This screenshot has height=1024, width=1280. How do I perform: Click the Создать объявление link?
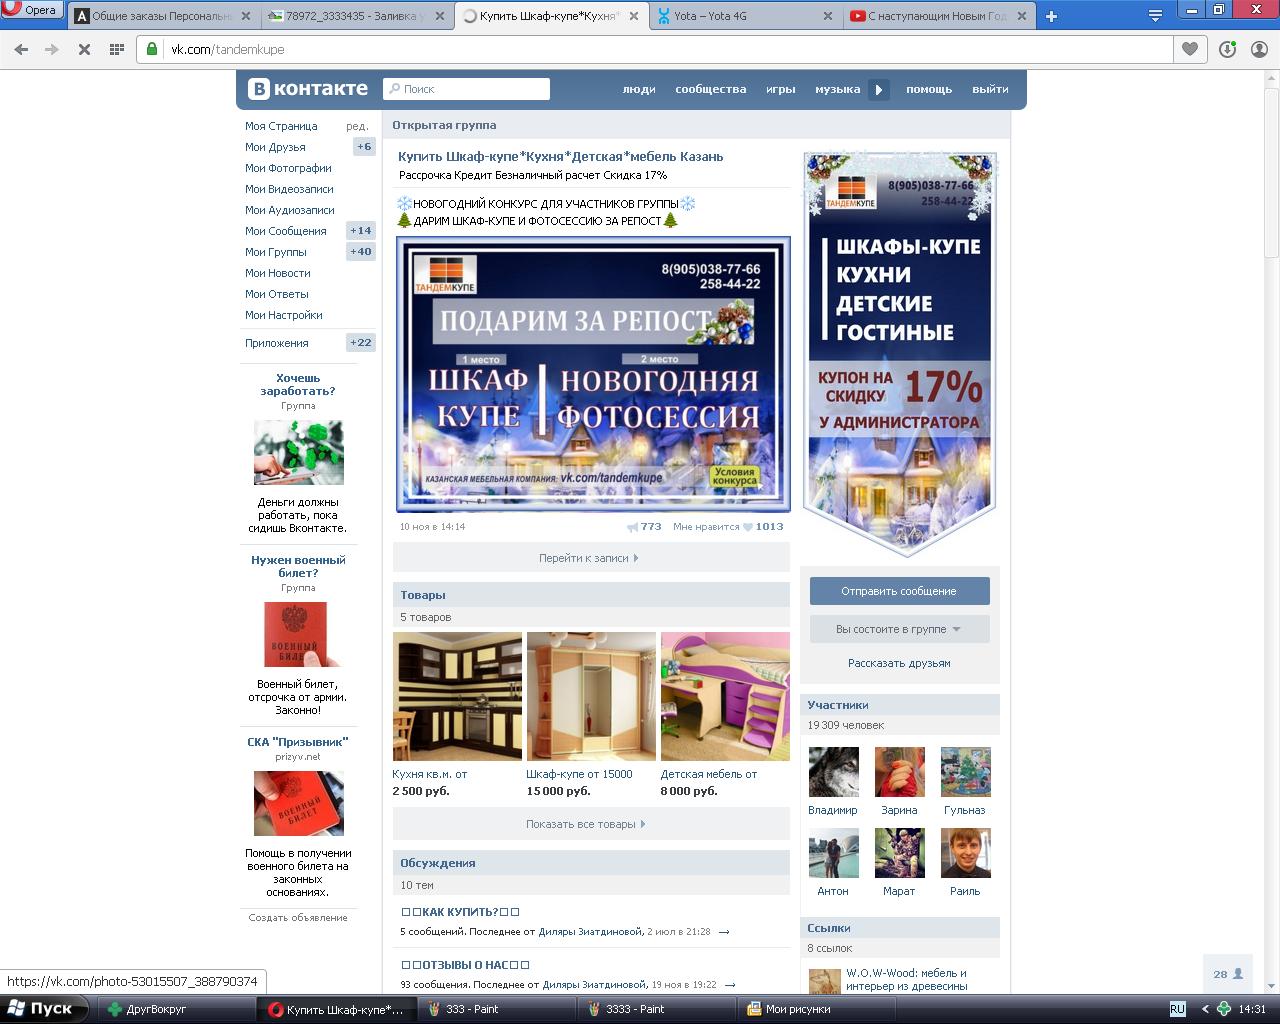pos(298,918)
